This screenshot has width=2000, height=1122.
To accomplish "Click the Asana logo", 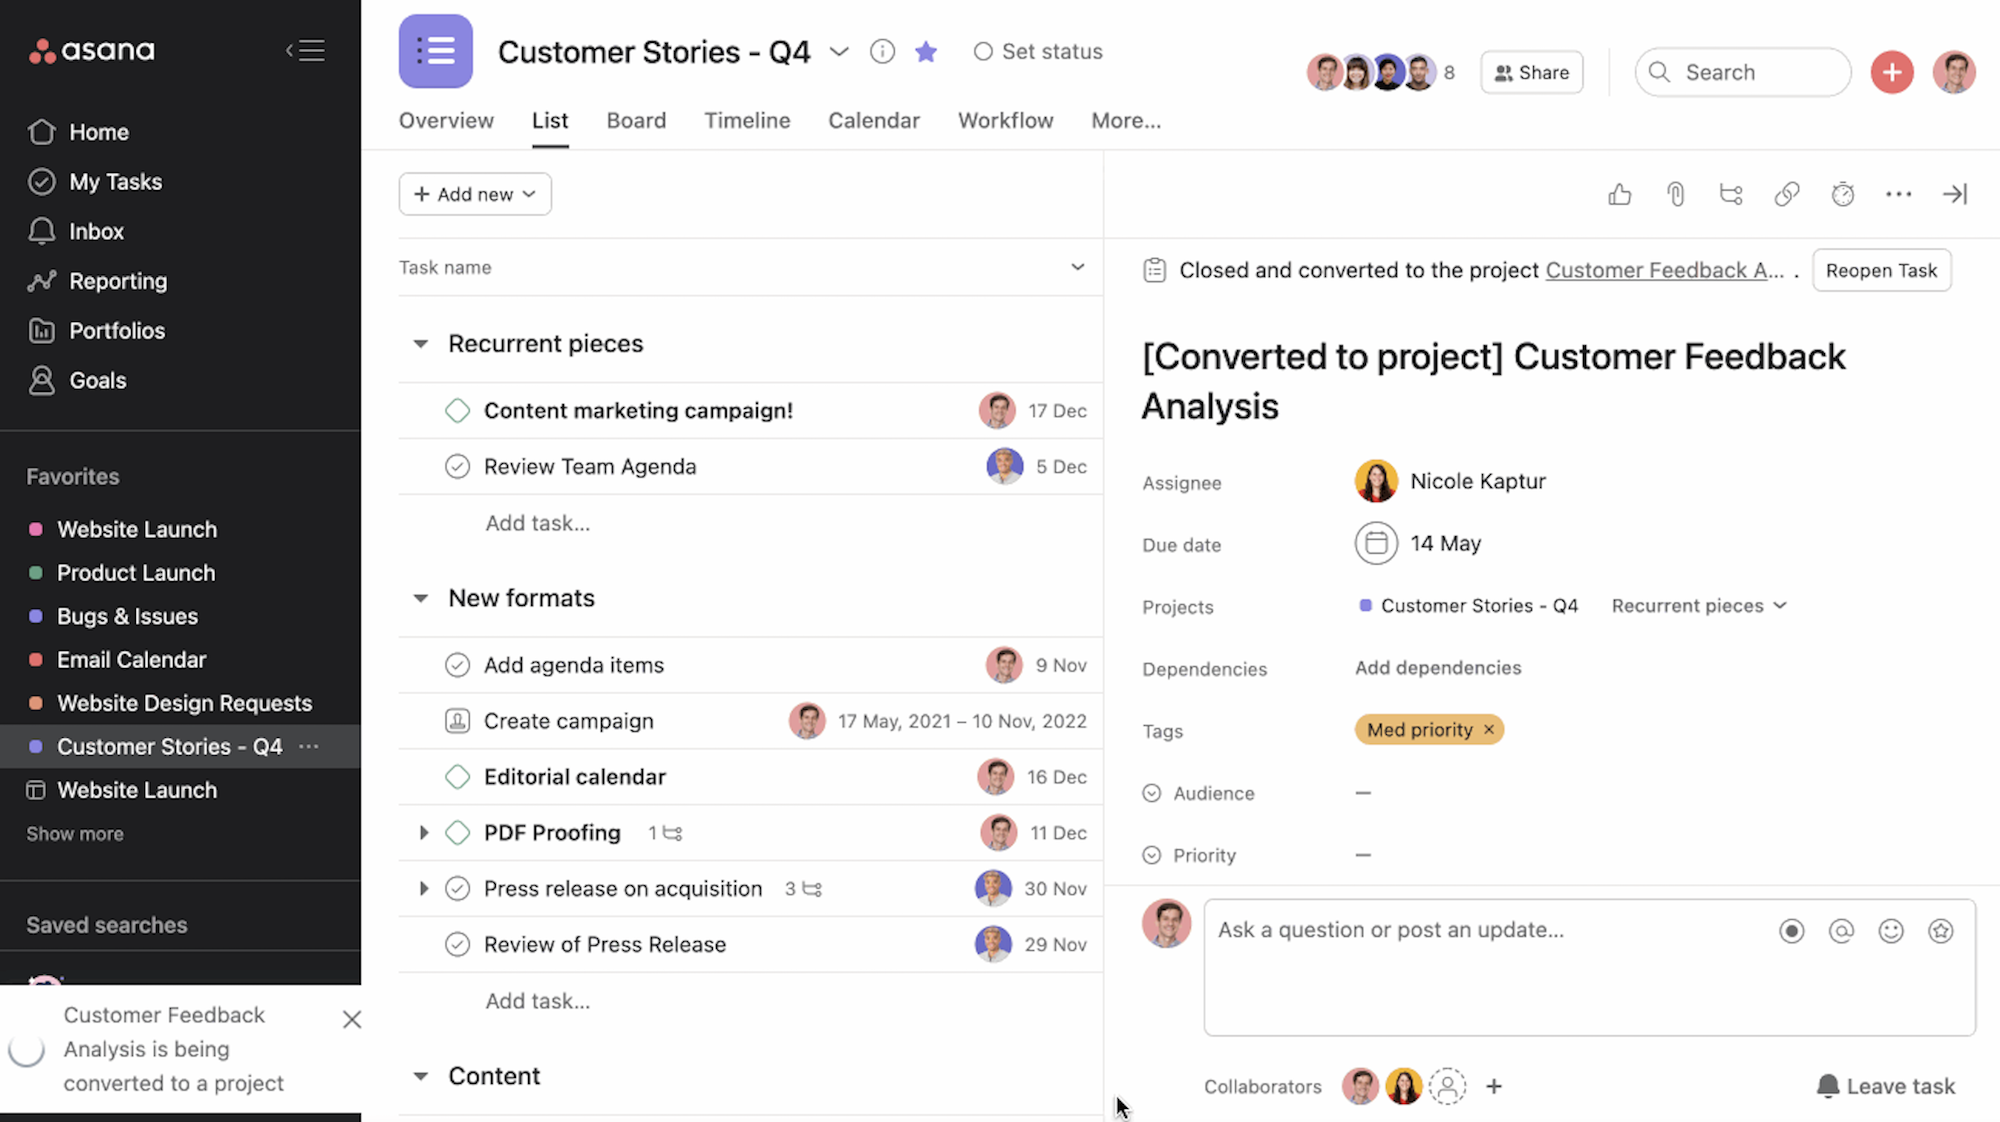I will 92,50.
